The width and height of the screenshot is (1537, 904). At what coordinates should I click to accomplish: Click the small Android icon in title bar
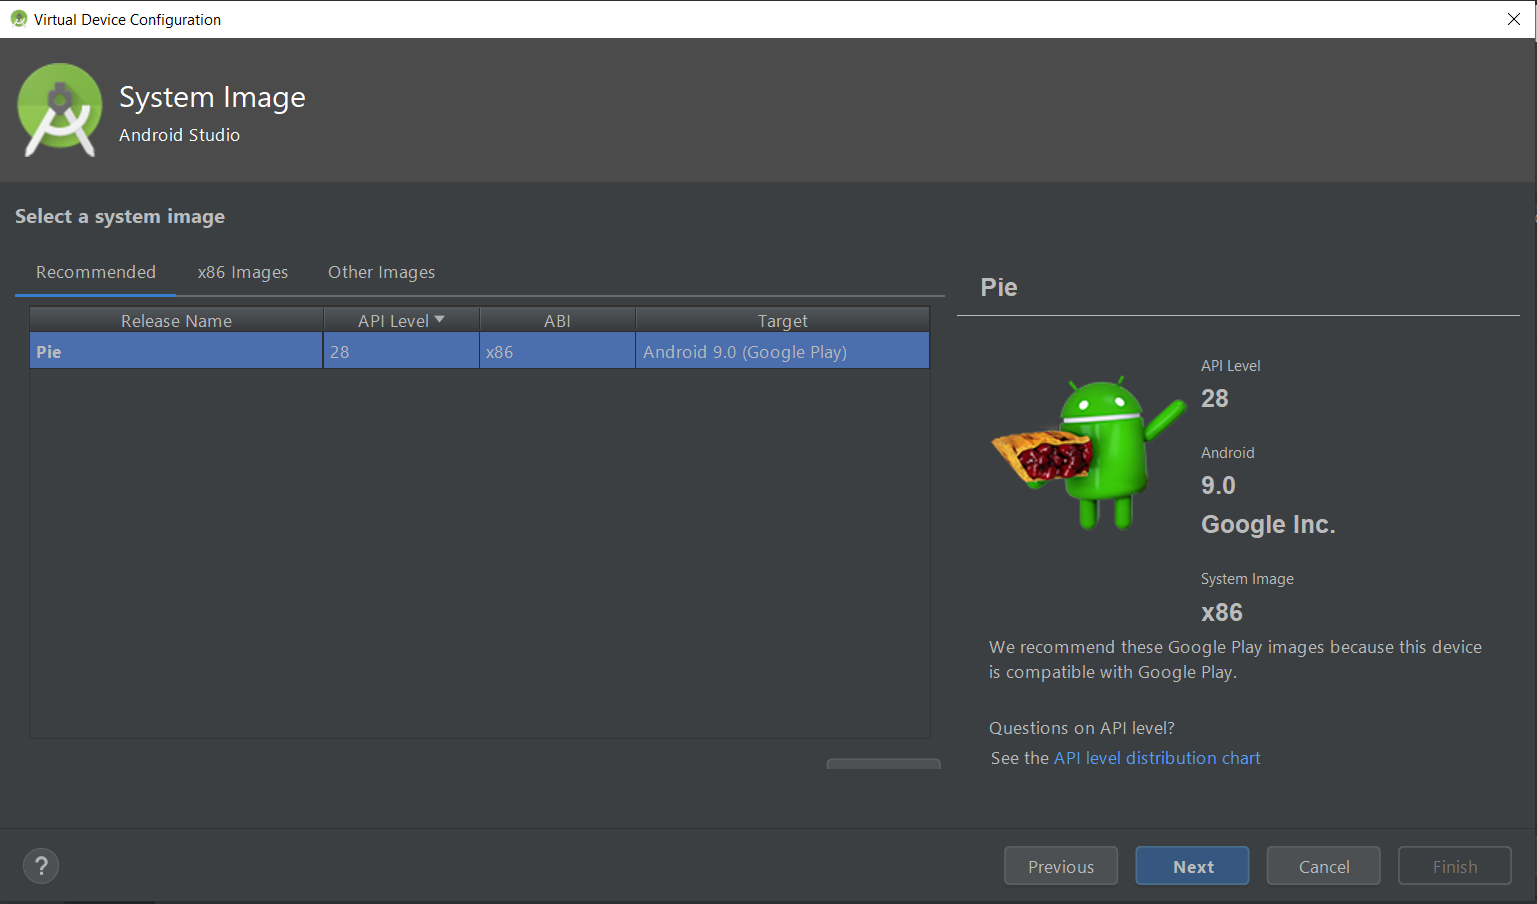[18, 19]
